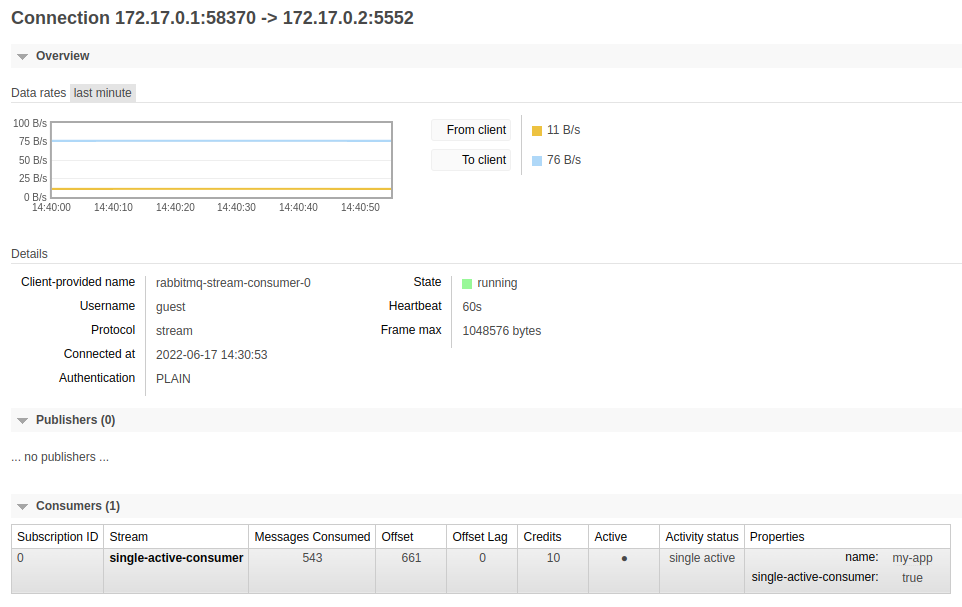Click the Credits column header
This screenshot has width=962, height=607.
click(x=542, y=537)
